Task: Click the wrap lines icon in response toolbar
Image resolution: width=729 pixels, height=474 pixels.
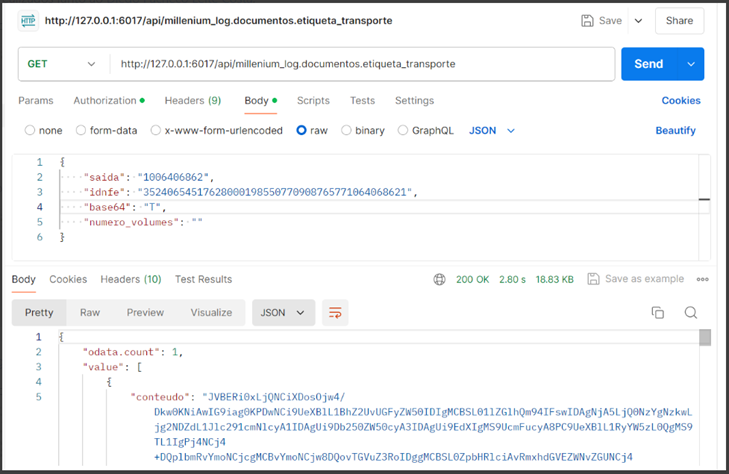Action: tap(336, 313)
